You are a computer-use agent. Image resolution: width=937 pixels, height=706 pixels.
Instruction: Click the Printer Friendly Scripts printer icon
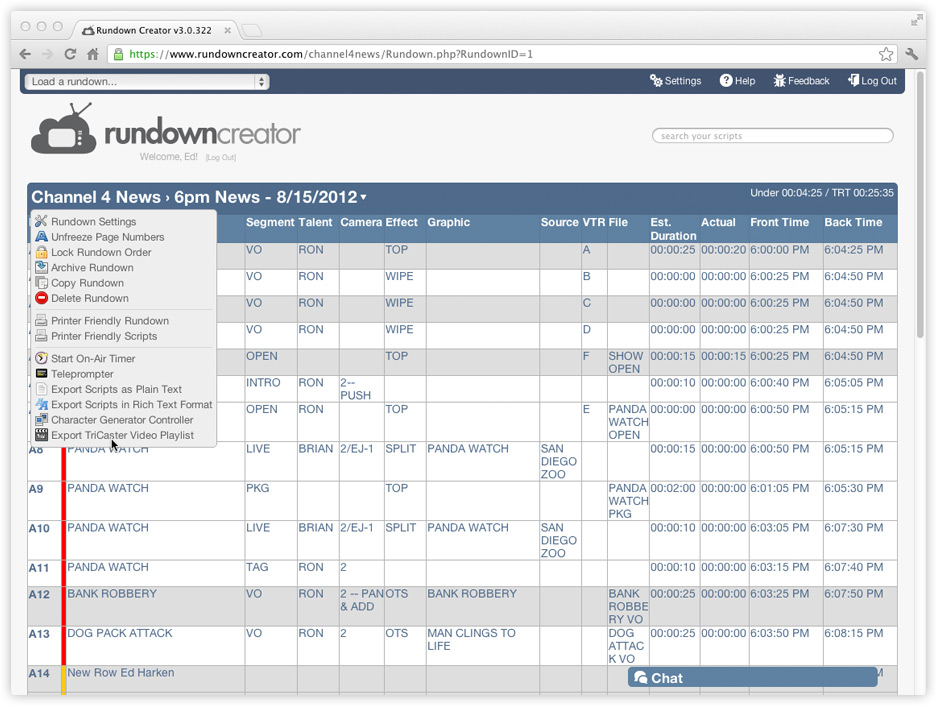pos(41,336)
